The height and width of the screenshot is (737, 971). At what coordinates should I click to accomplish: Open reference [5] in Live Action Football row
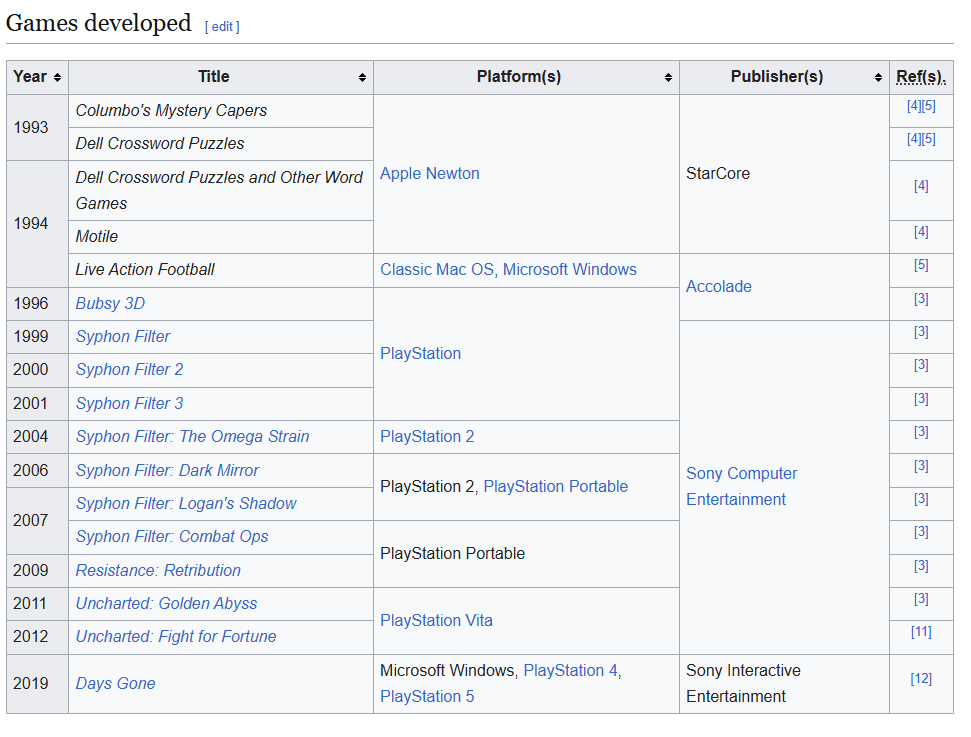(921, 265)
